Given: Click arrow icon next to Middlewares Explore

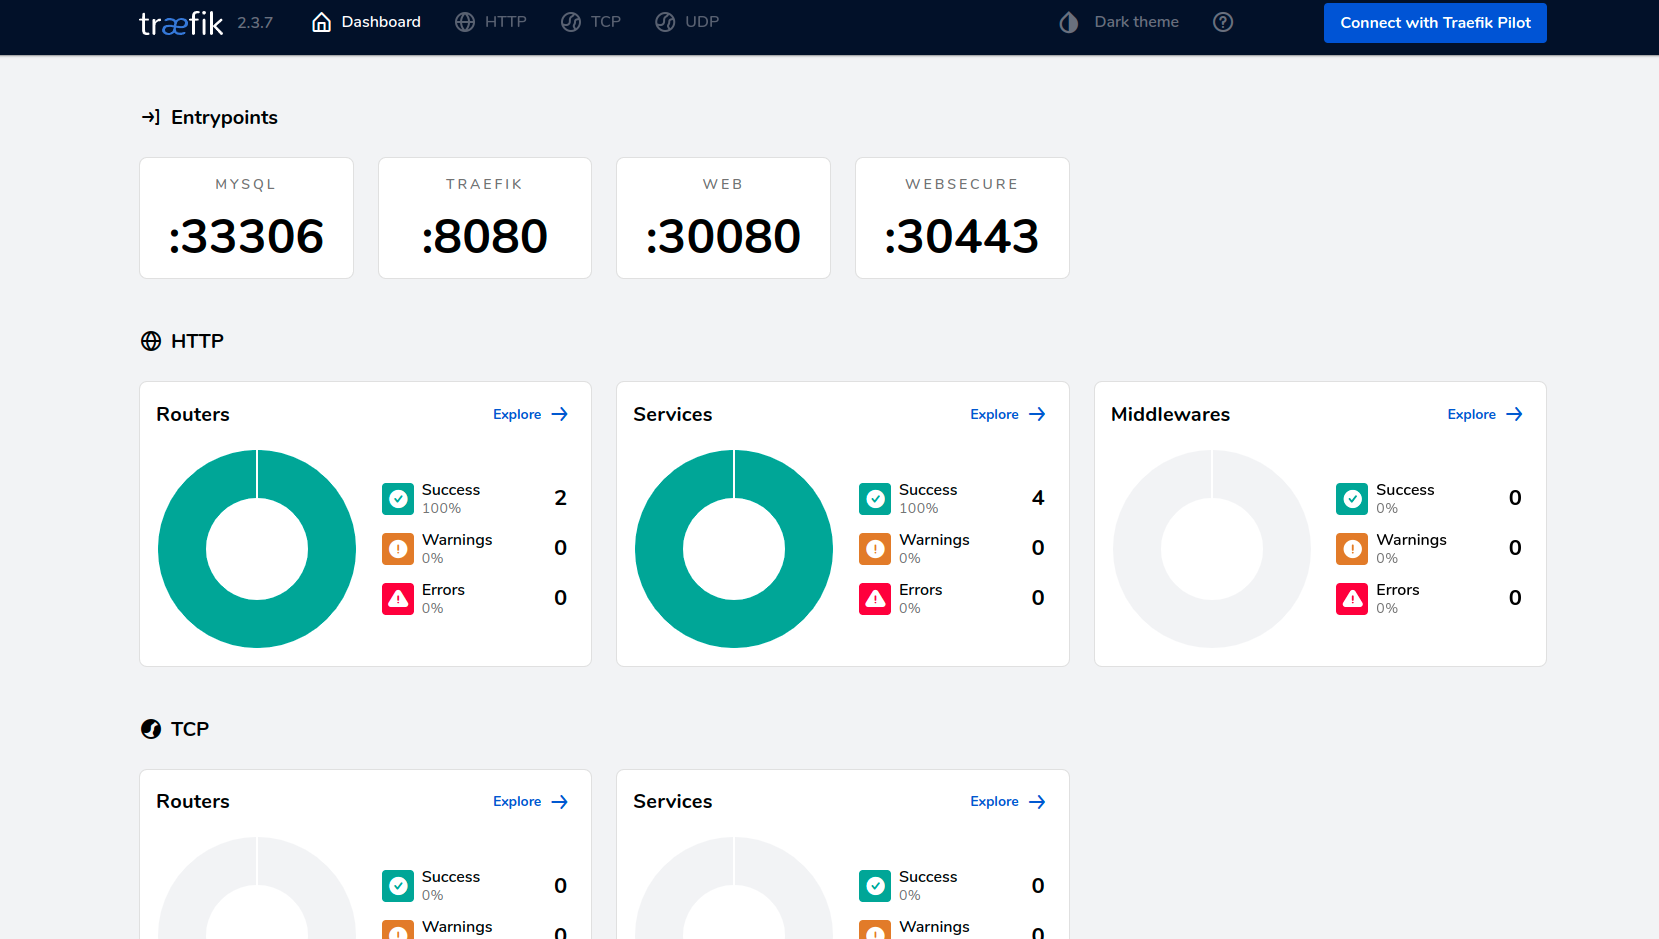Looking at the screenshot, I should [1515, 414].
